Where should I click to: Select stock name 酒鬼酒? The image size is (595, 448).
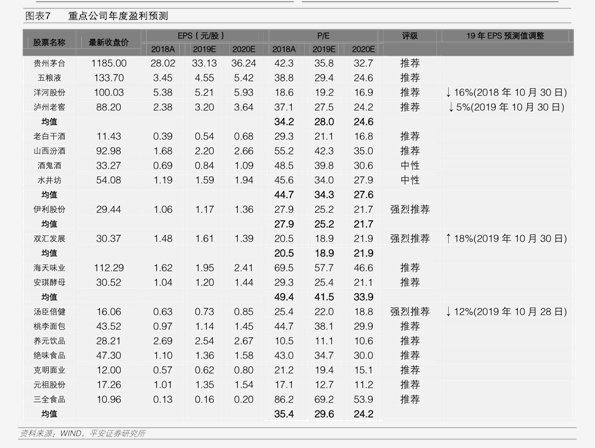pyautogui.click(x=49, y=165)
